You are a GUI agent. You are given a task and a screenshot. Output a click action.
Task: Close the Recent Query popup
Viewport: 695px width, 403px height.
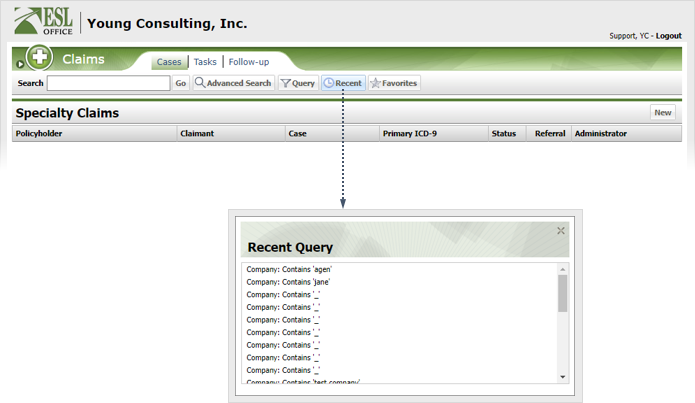(x=561, y=231)
